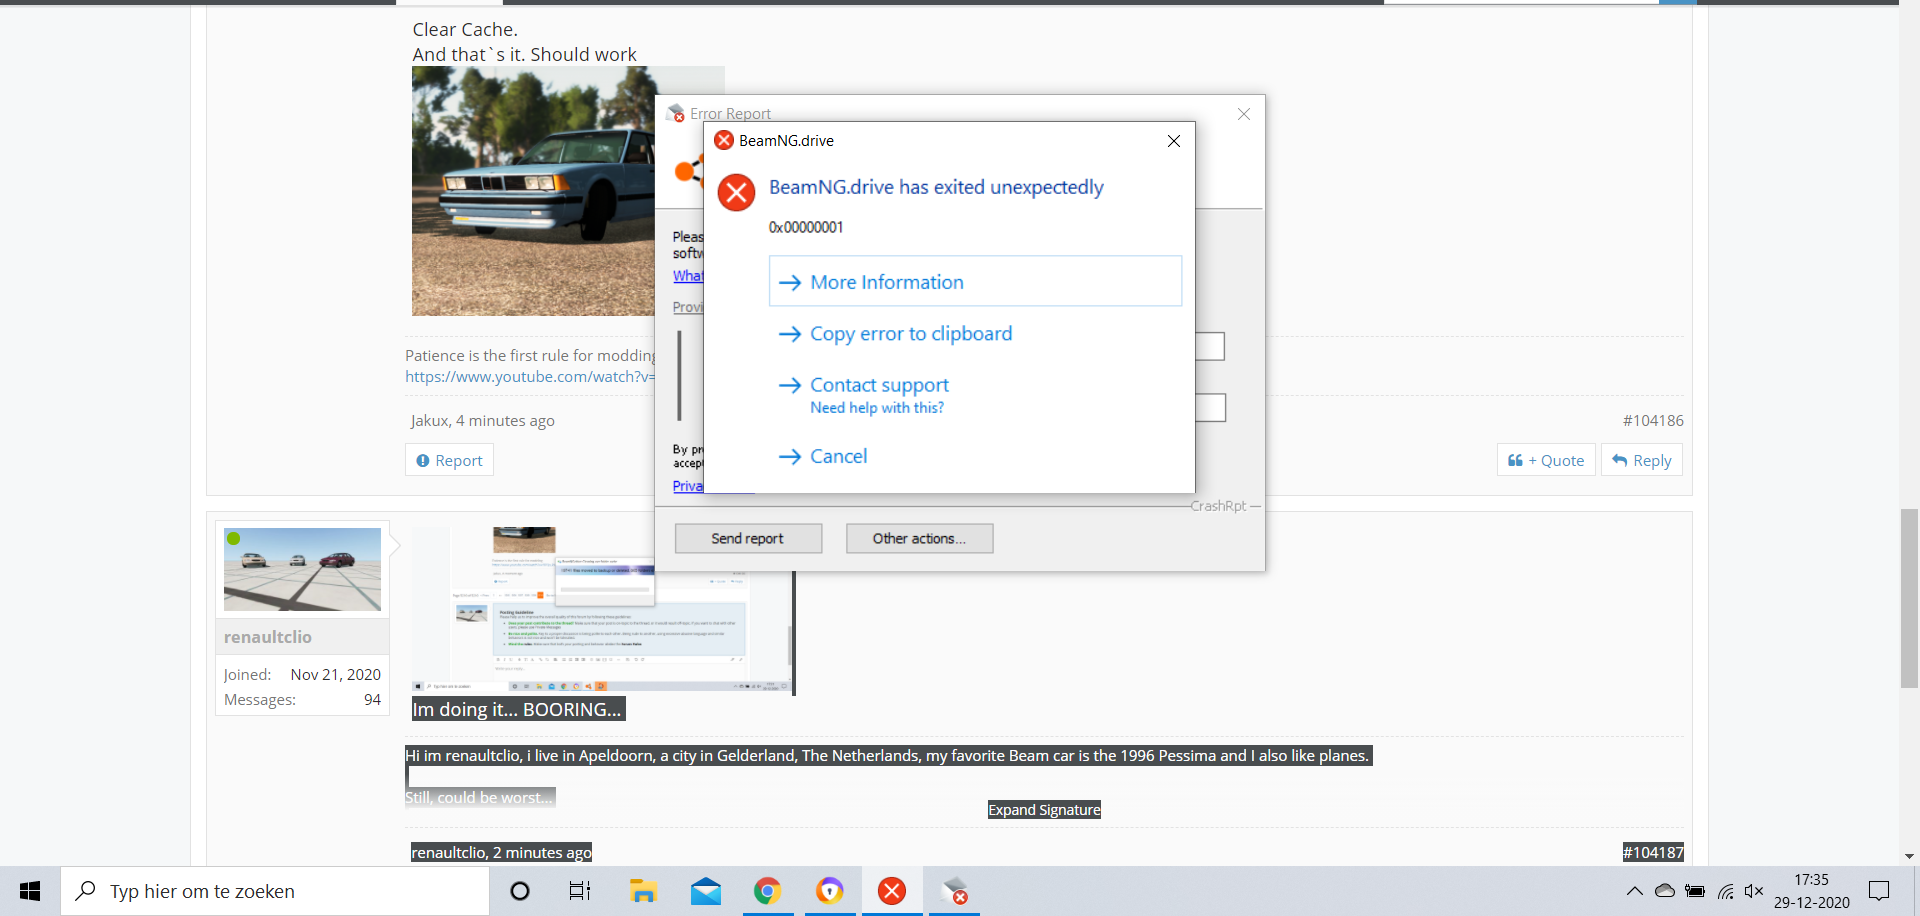
Task: Close the BeamNG.drive error dialog
Action: coord(1174,141)
